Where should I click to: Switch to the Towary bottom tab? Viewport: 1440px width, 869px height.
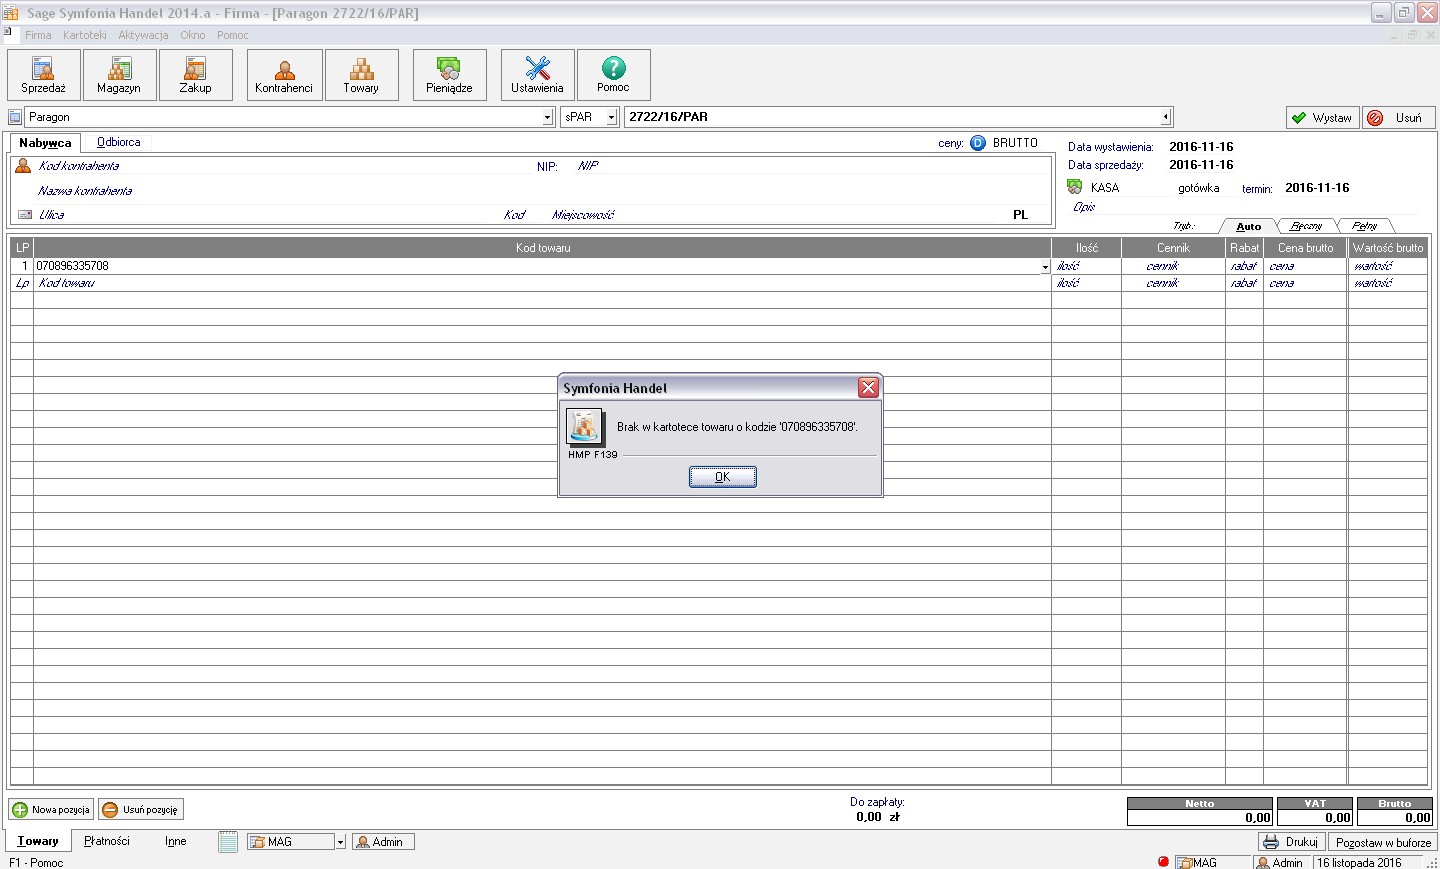(x=38, y=841)
